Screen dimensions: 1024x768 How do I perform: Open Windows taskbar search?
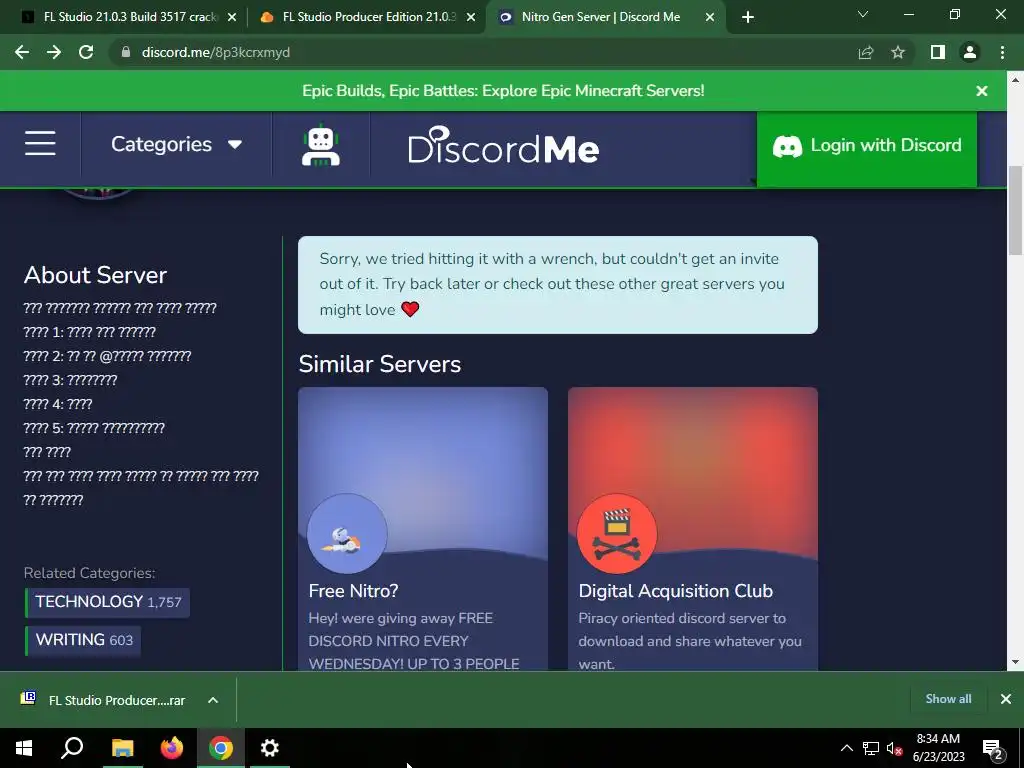click(x=72, y=748)
